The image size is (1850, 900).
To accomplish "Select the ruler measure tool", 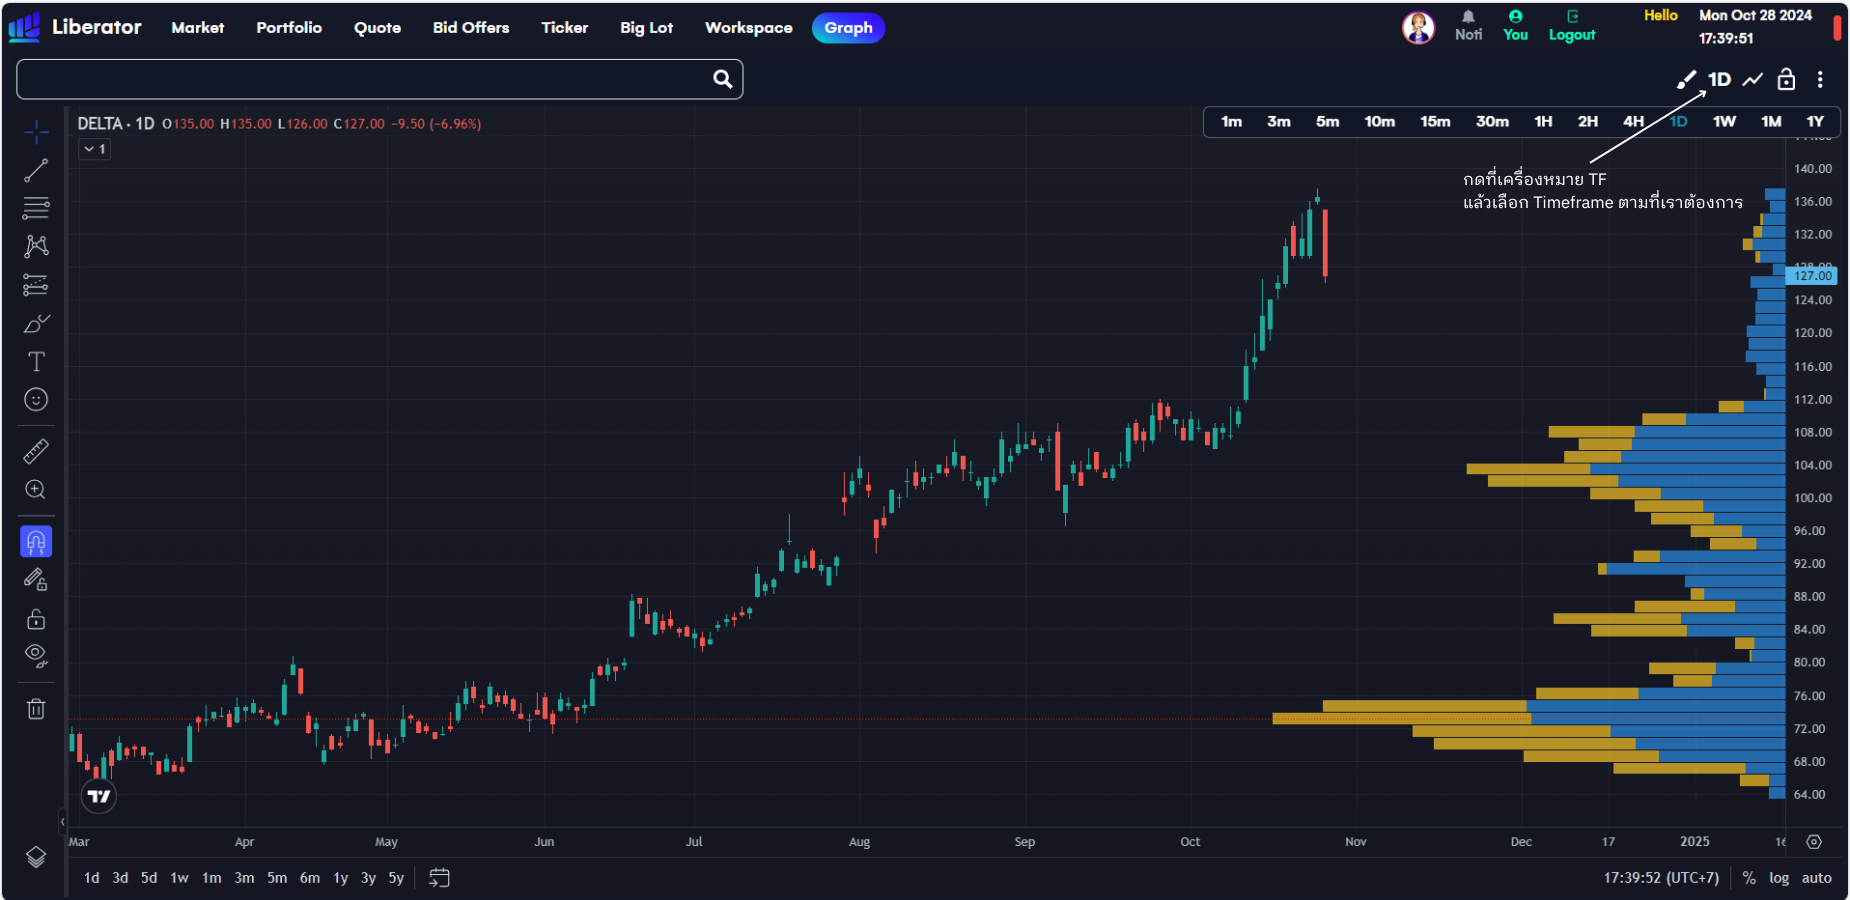I will pyautogui.click(x=36, y=452).
